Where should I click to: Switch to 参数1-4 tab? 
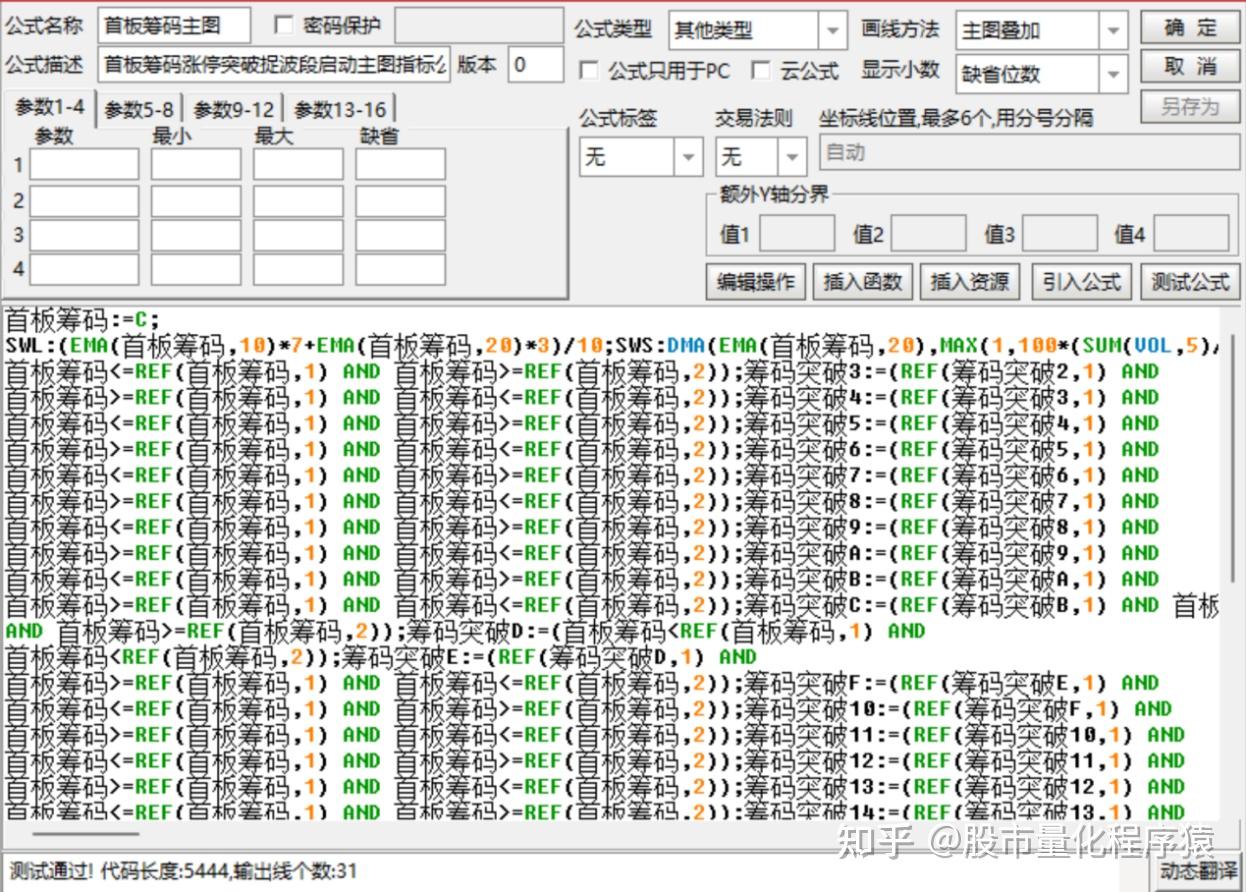click(x=50, y=108)
